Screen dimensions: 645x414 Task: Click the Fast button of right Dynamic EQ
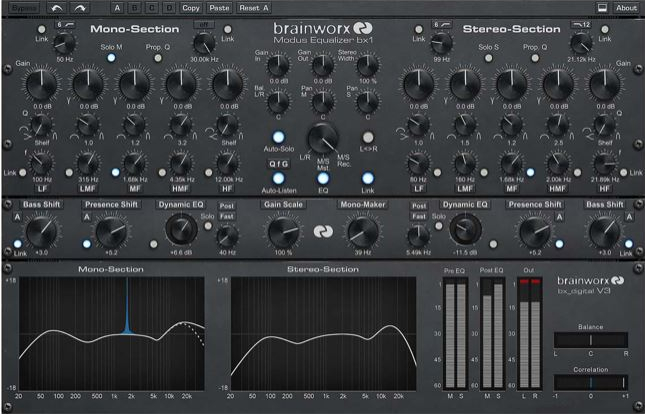pos(419,216)
